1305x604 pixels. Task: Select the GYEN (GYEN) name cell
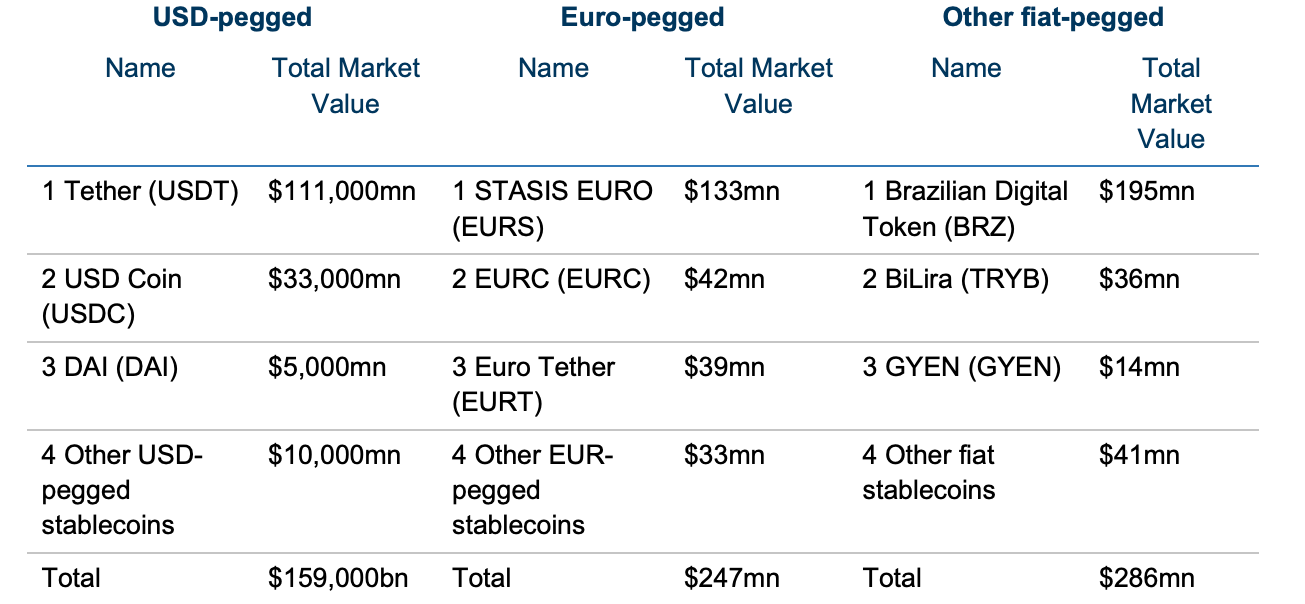[x=961, y=367]
